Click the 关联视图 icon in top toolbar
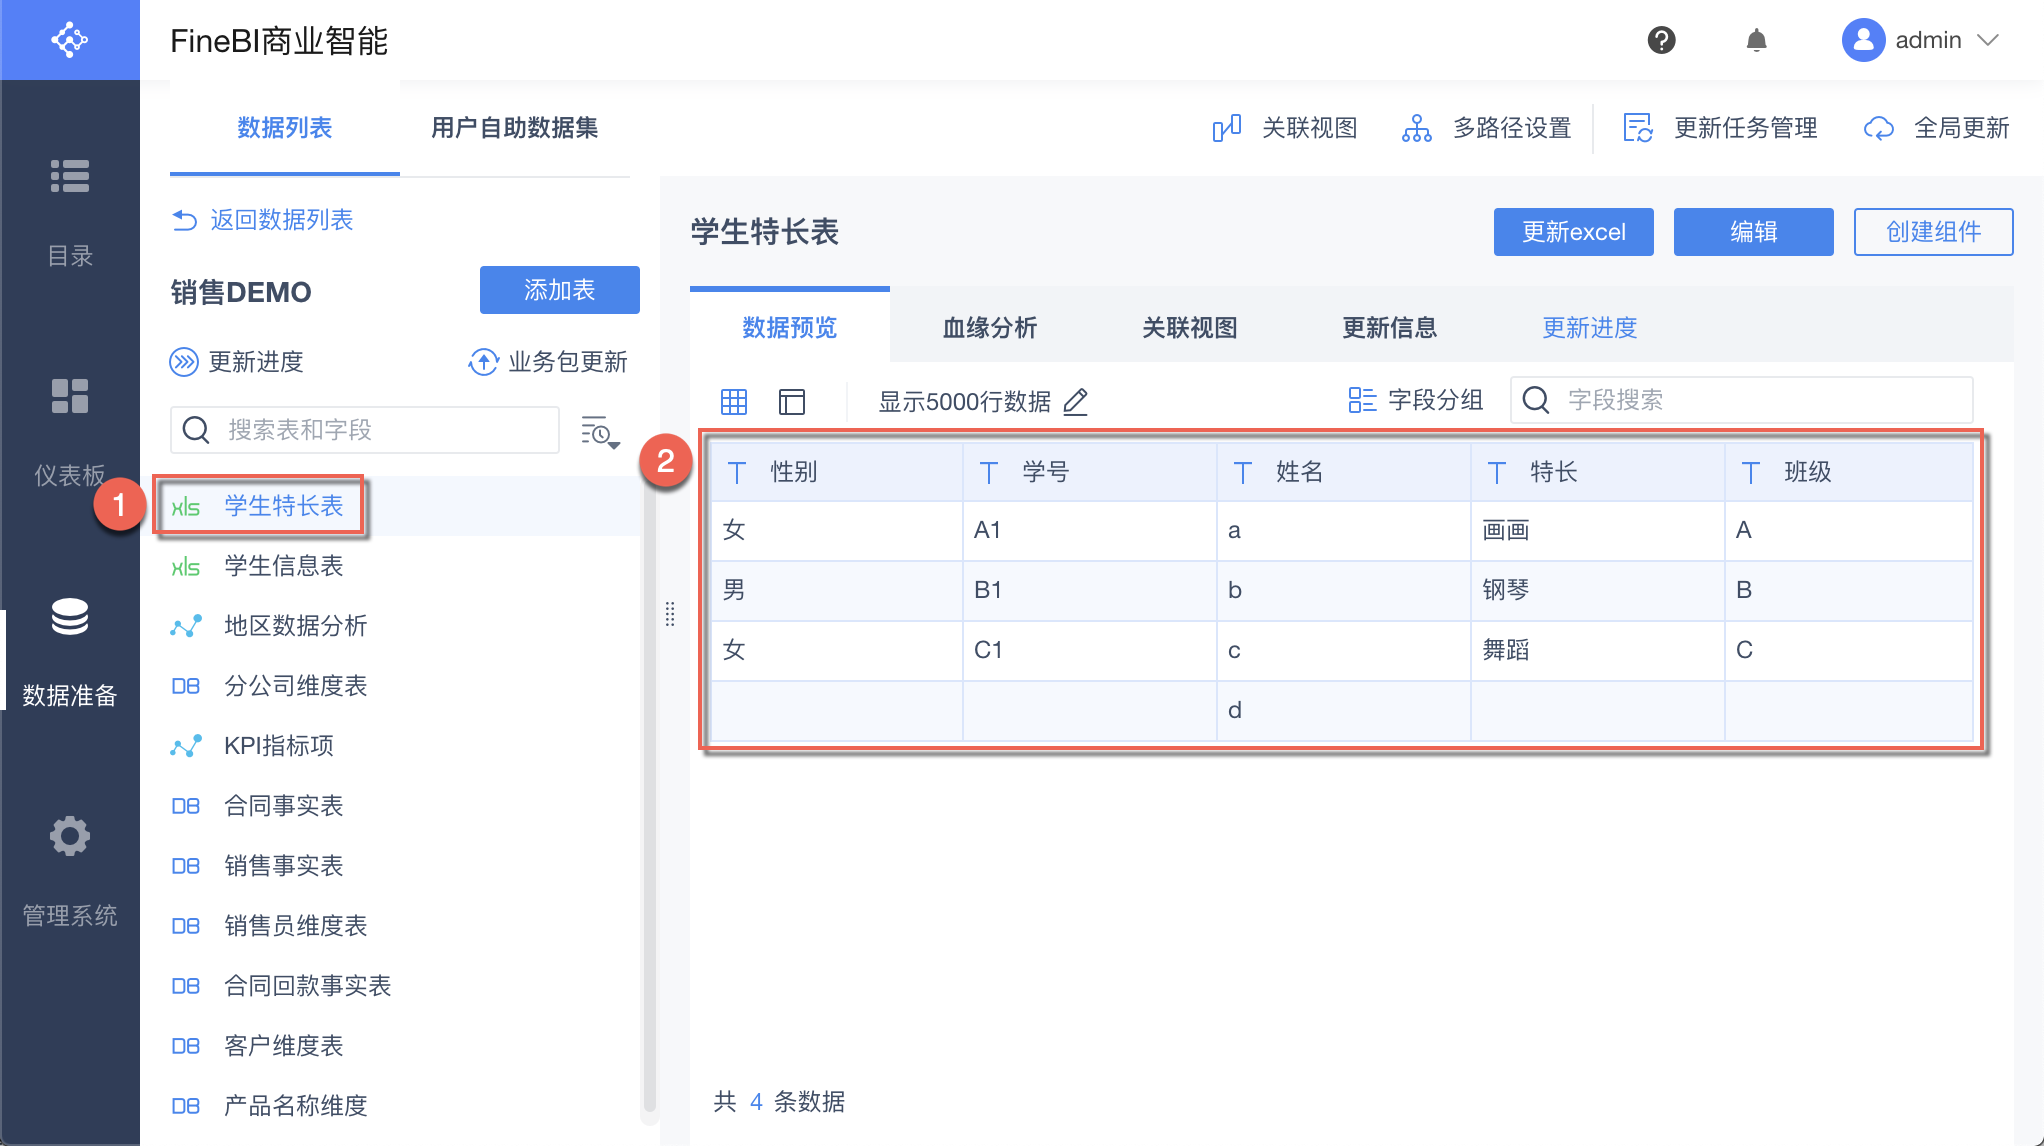 pyautogui.click(x=1227, y=128)
